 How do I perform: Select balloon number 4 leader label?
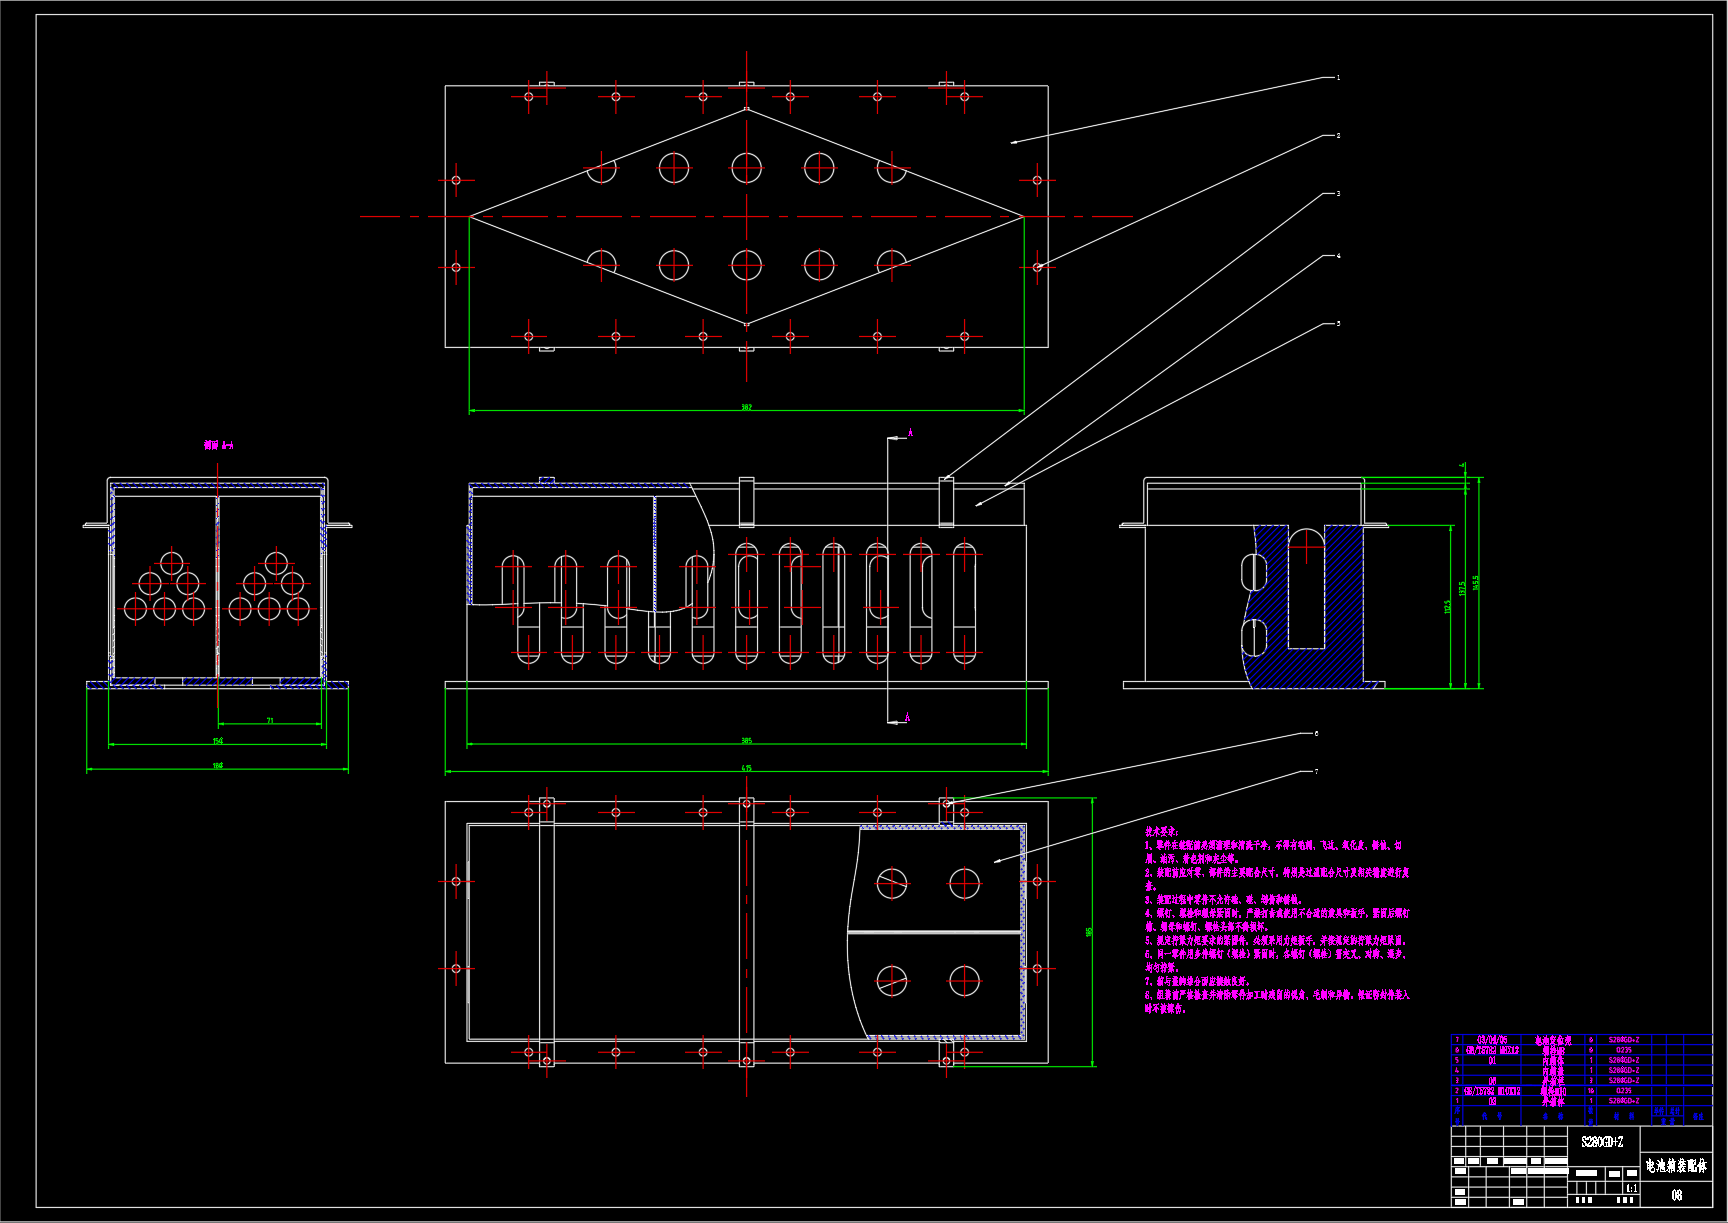click(1338, 256)
